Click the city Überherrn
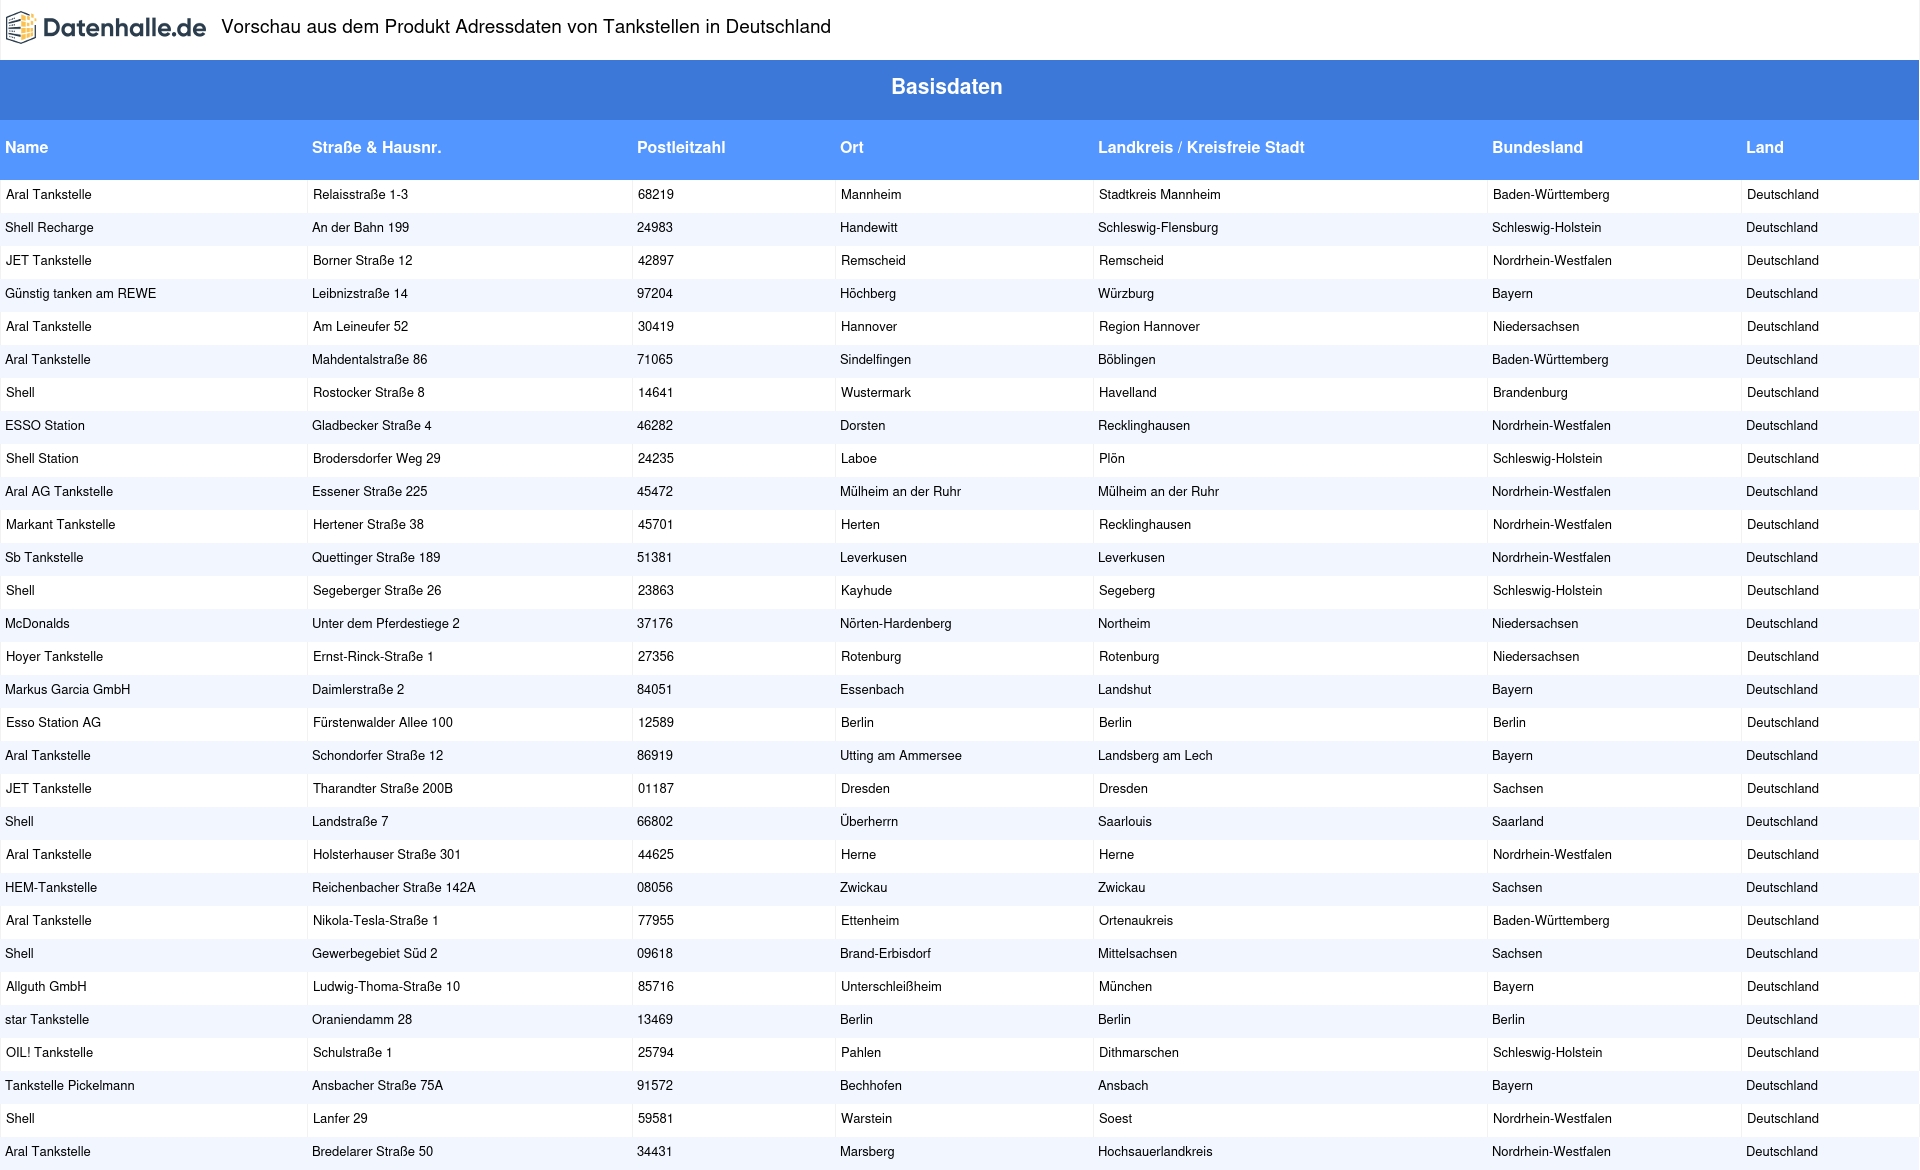The height and width of the screenshot is (1170, 1920). [x=869, y=822]
